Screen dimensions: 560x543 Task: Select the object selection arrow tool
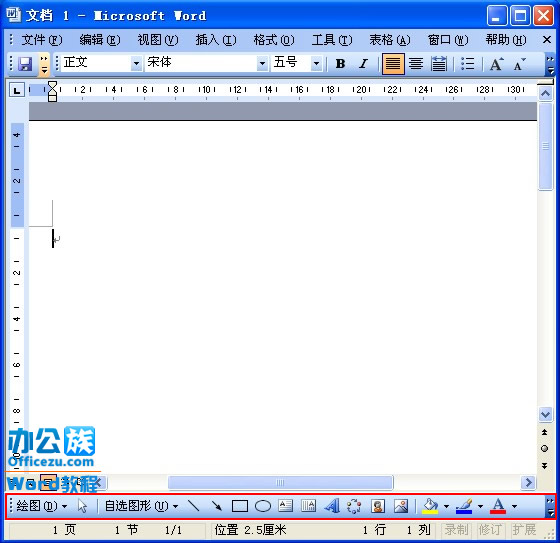click(82, 506)
